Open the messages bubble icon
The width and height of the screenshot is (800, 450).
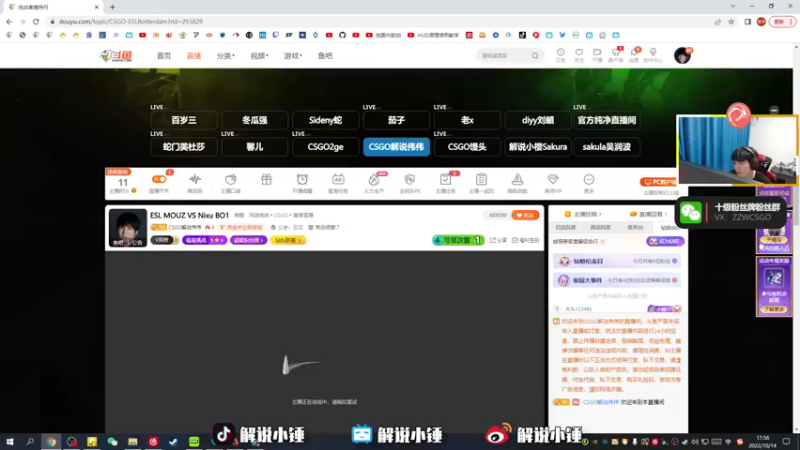point(634,55)
